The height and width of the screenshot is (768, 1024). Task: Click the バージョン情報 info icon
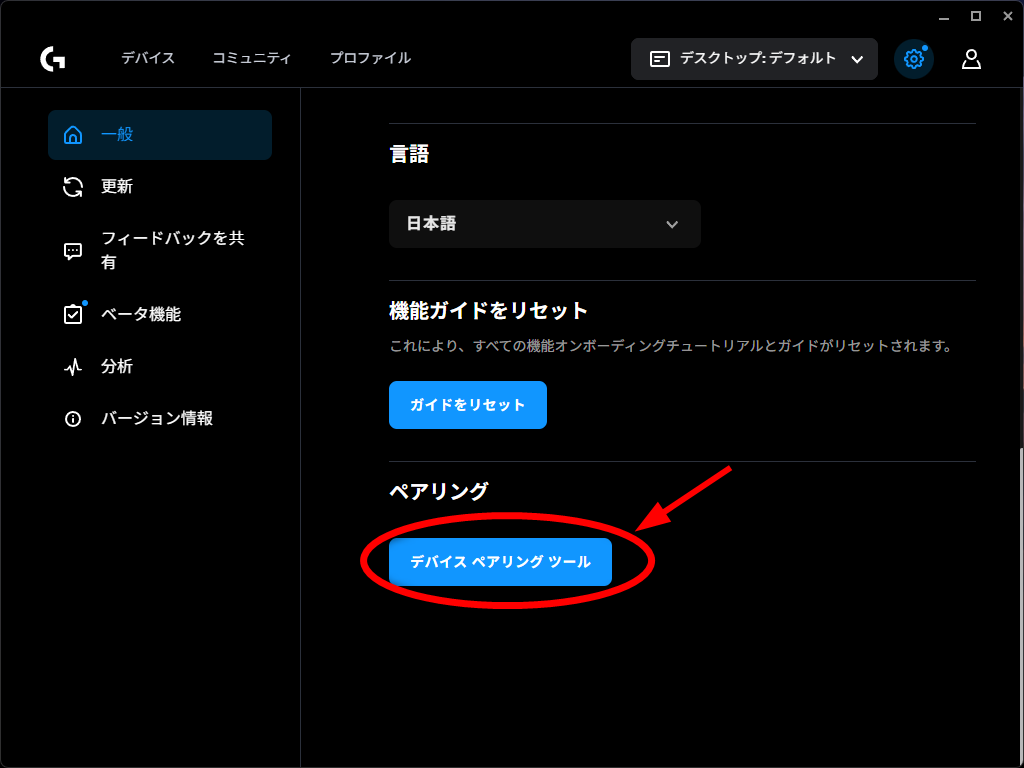(x=73, y=419)
